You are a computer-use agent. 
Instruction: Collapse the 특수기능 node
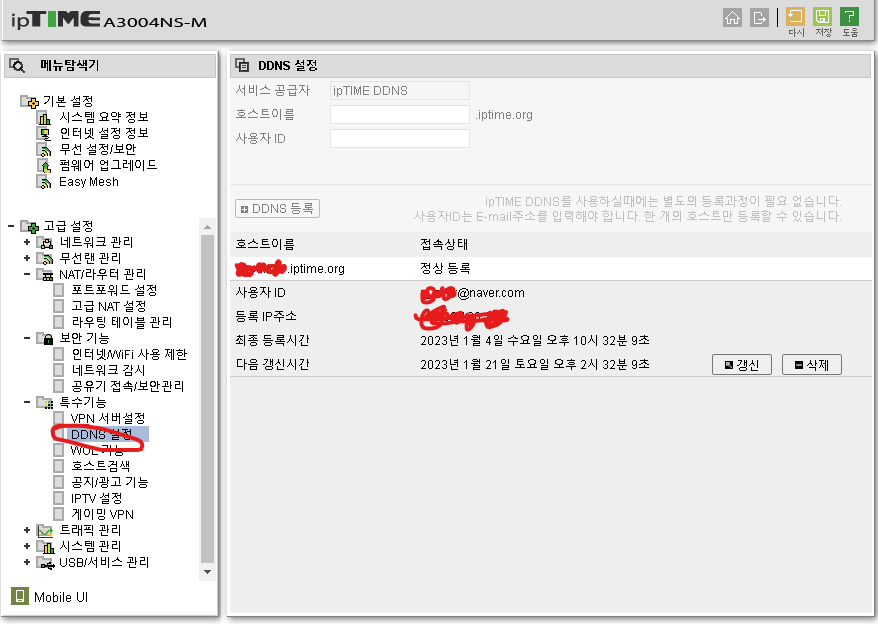[x=27, y=402]
